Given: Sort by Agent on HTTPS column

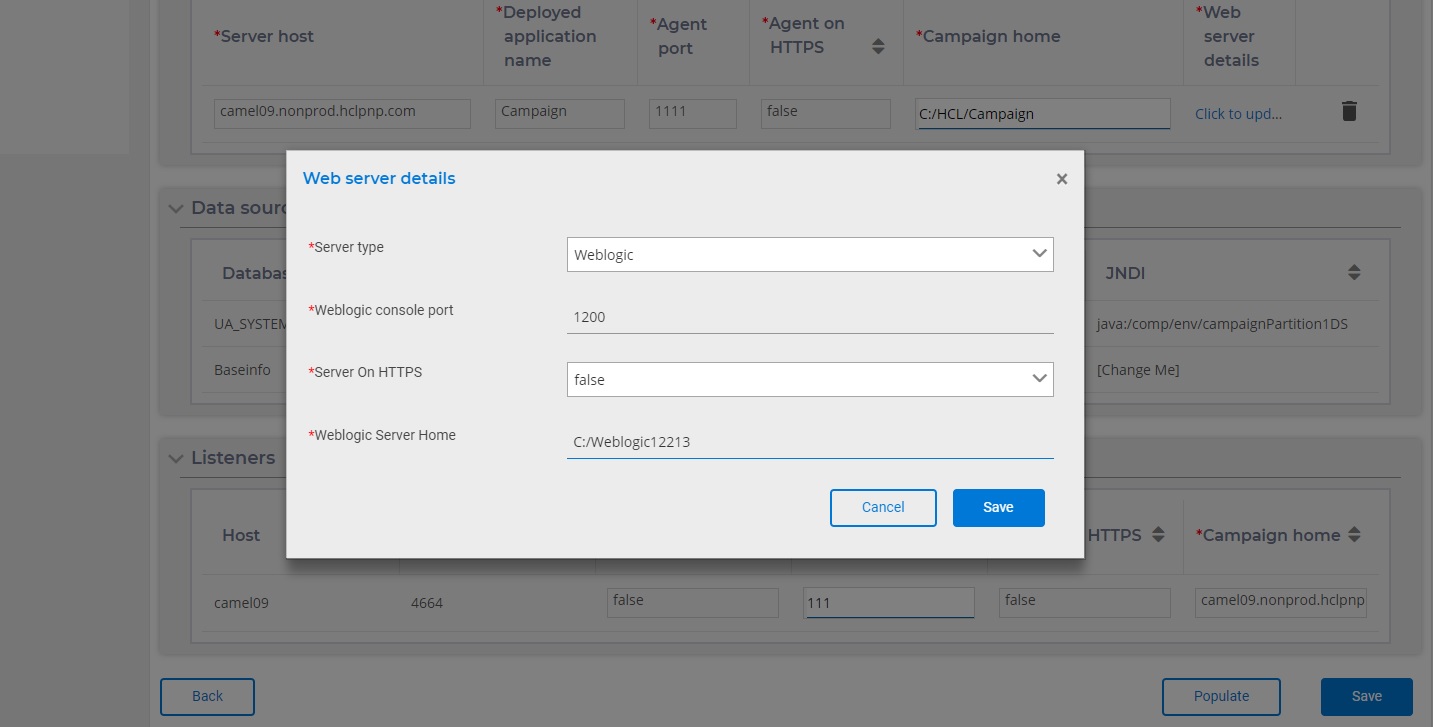Looking at the screenshot, I should click(878, 46).
